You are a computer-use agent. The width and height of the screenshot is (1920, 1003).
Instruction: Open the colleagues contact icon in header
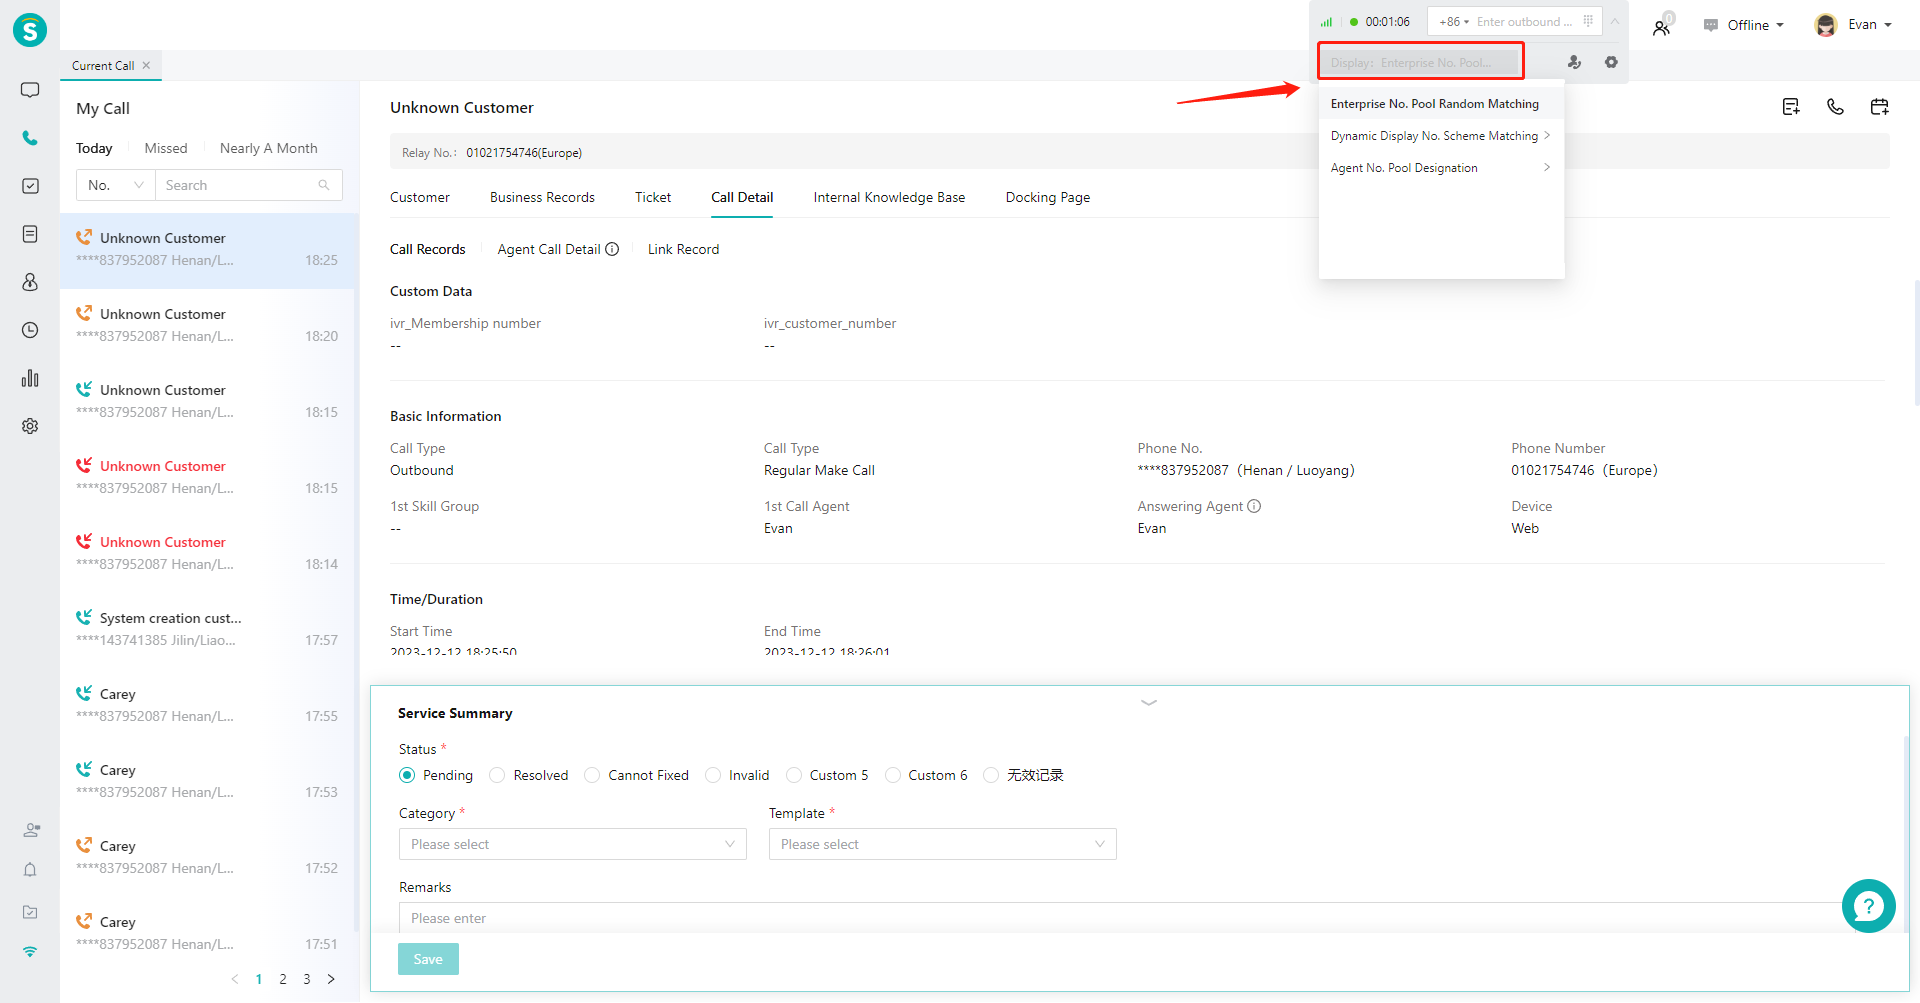coord(1662,26)
